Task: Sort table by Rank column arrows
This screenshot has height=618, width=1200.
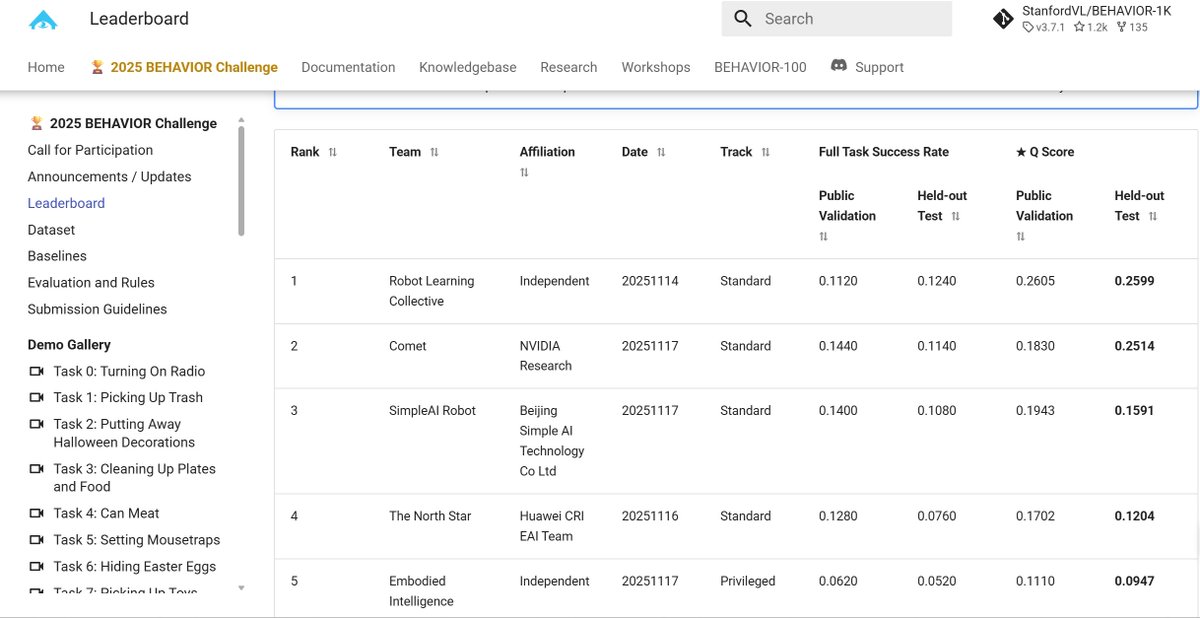Action: tap(333, 152)
